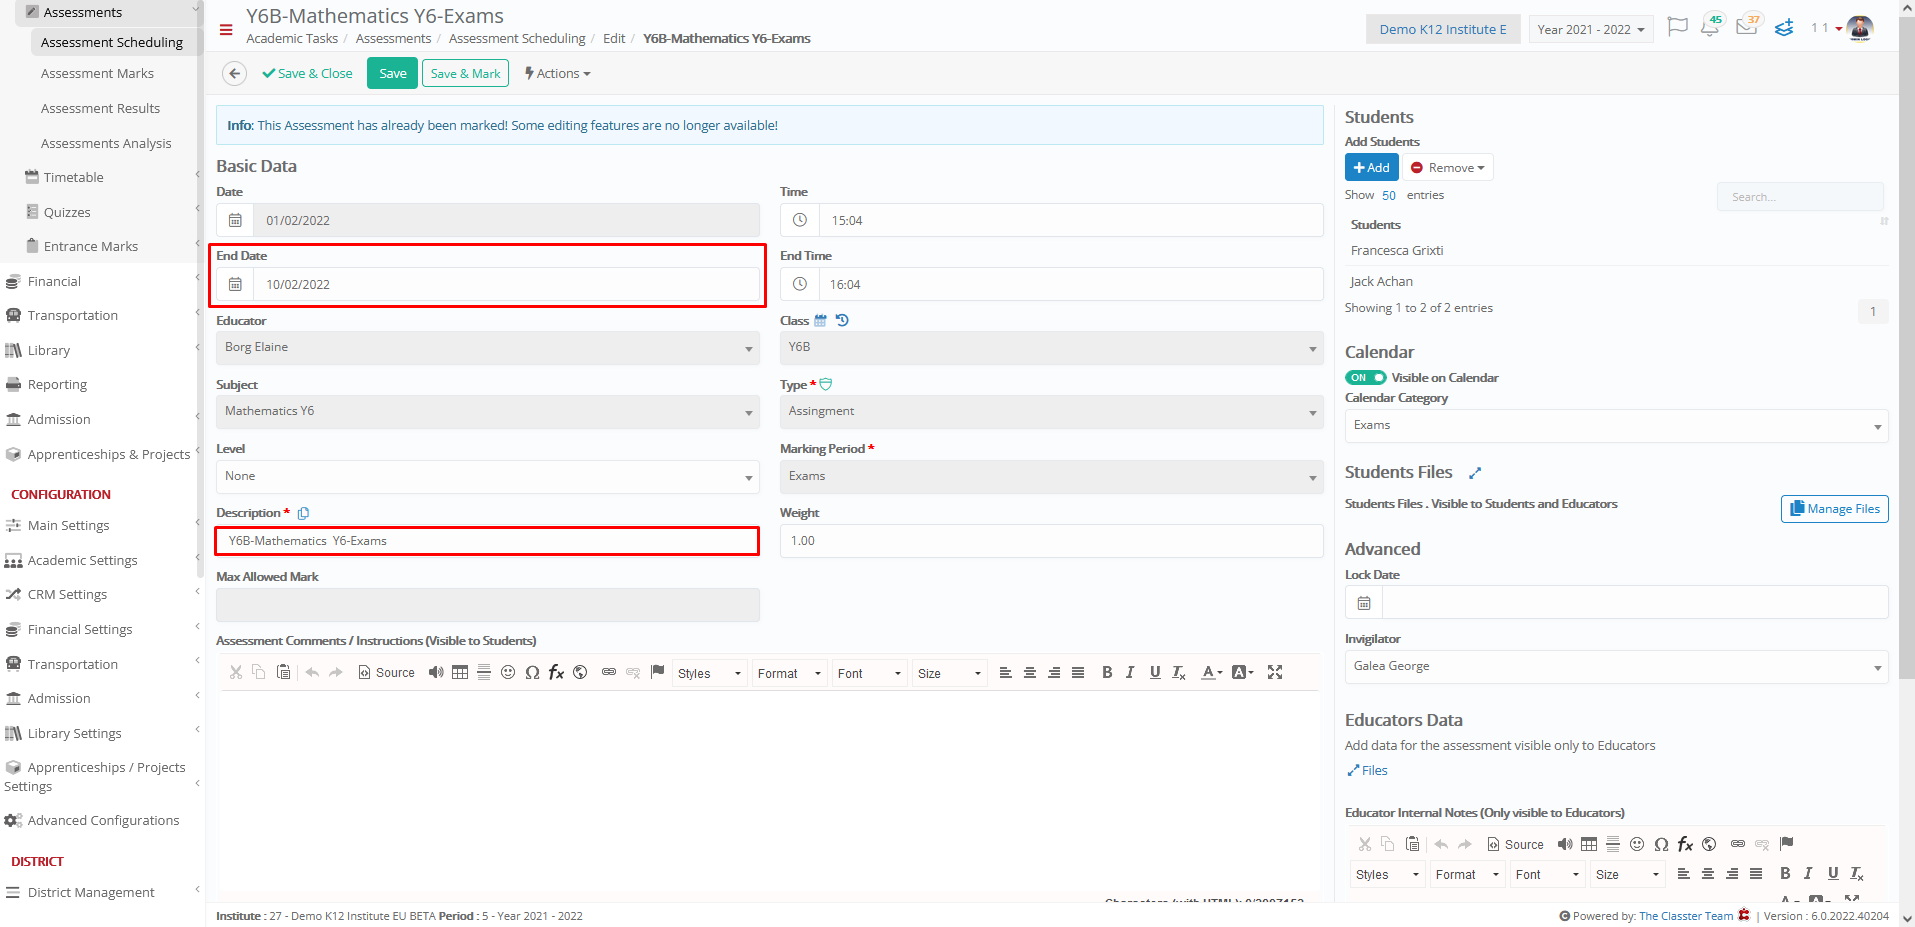
Task: Open notifications bell showing 45
Action: click(x=1711, y=26)
